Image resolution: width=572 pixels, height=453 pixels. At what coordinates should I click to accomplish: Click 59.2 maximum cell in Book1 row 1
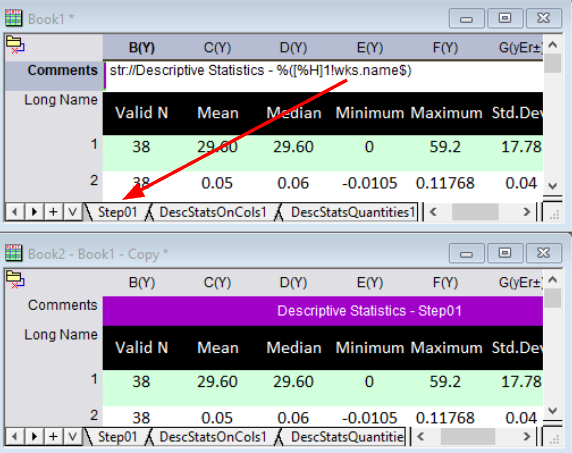(x=445, y=153)
